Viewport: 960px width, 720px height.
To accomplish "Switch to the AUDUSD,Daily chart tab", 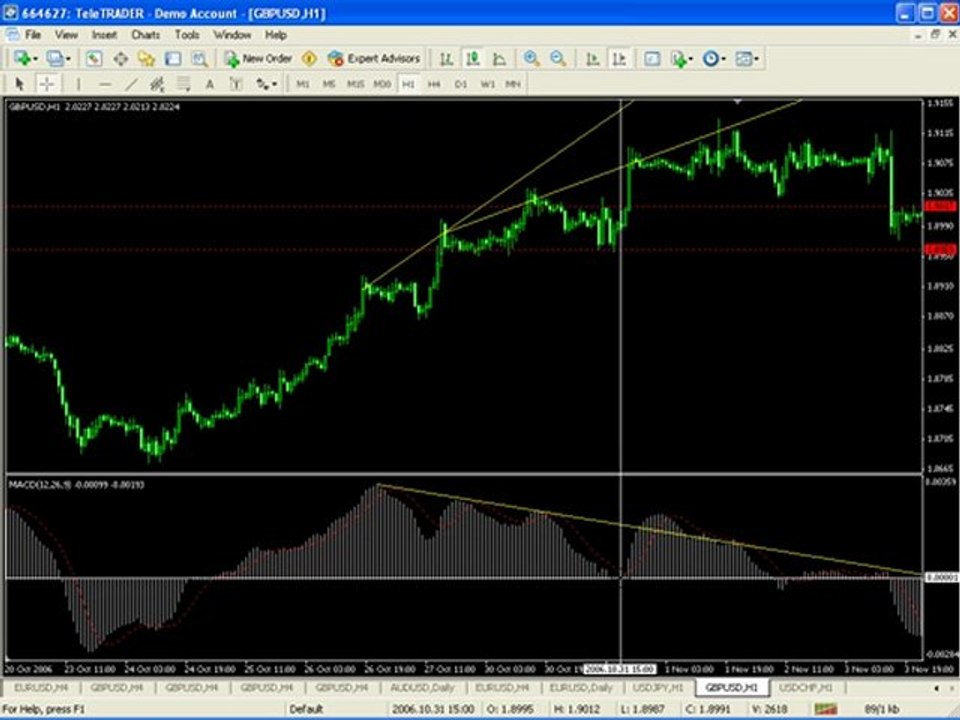I will click(422, 688).
